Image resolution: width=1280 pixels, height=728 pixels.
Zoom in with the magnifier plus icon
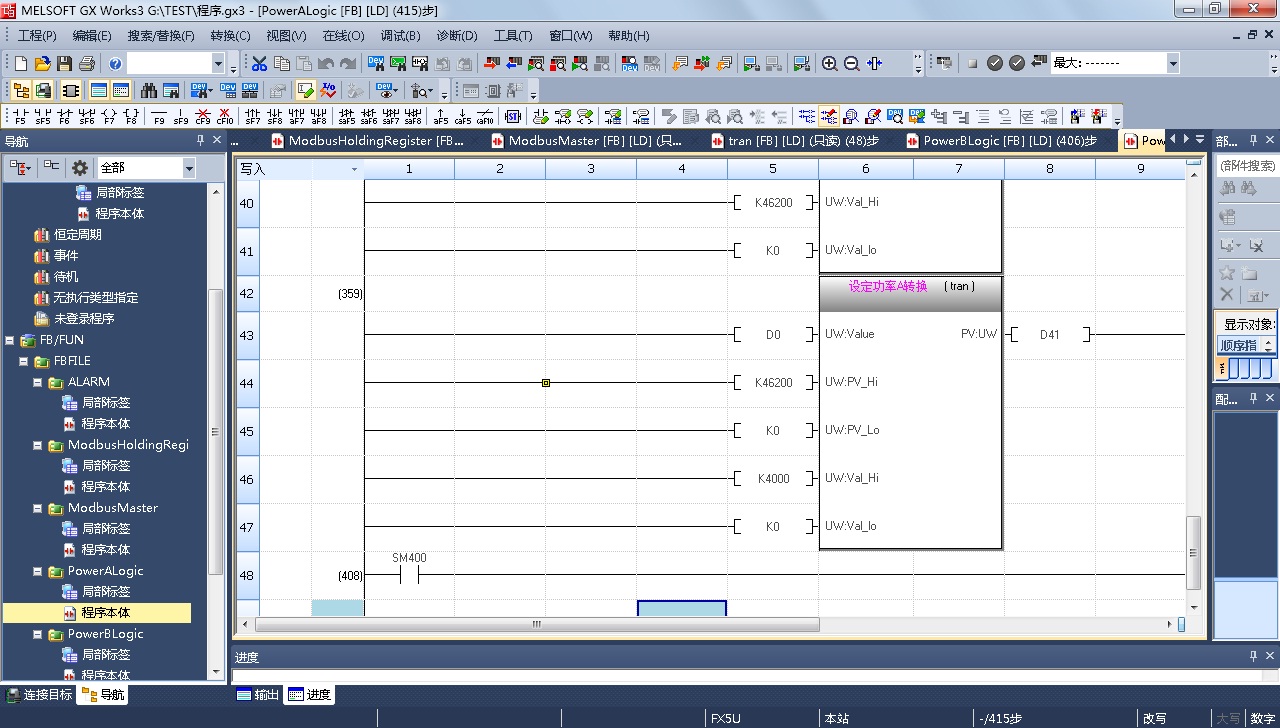point(829,63)
